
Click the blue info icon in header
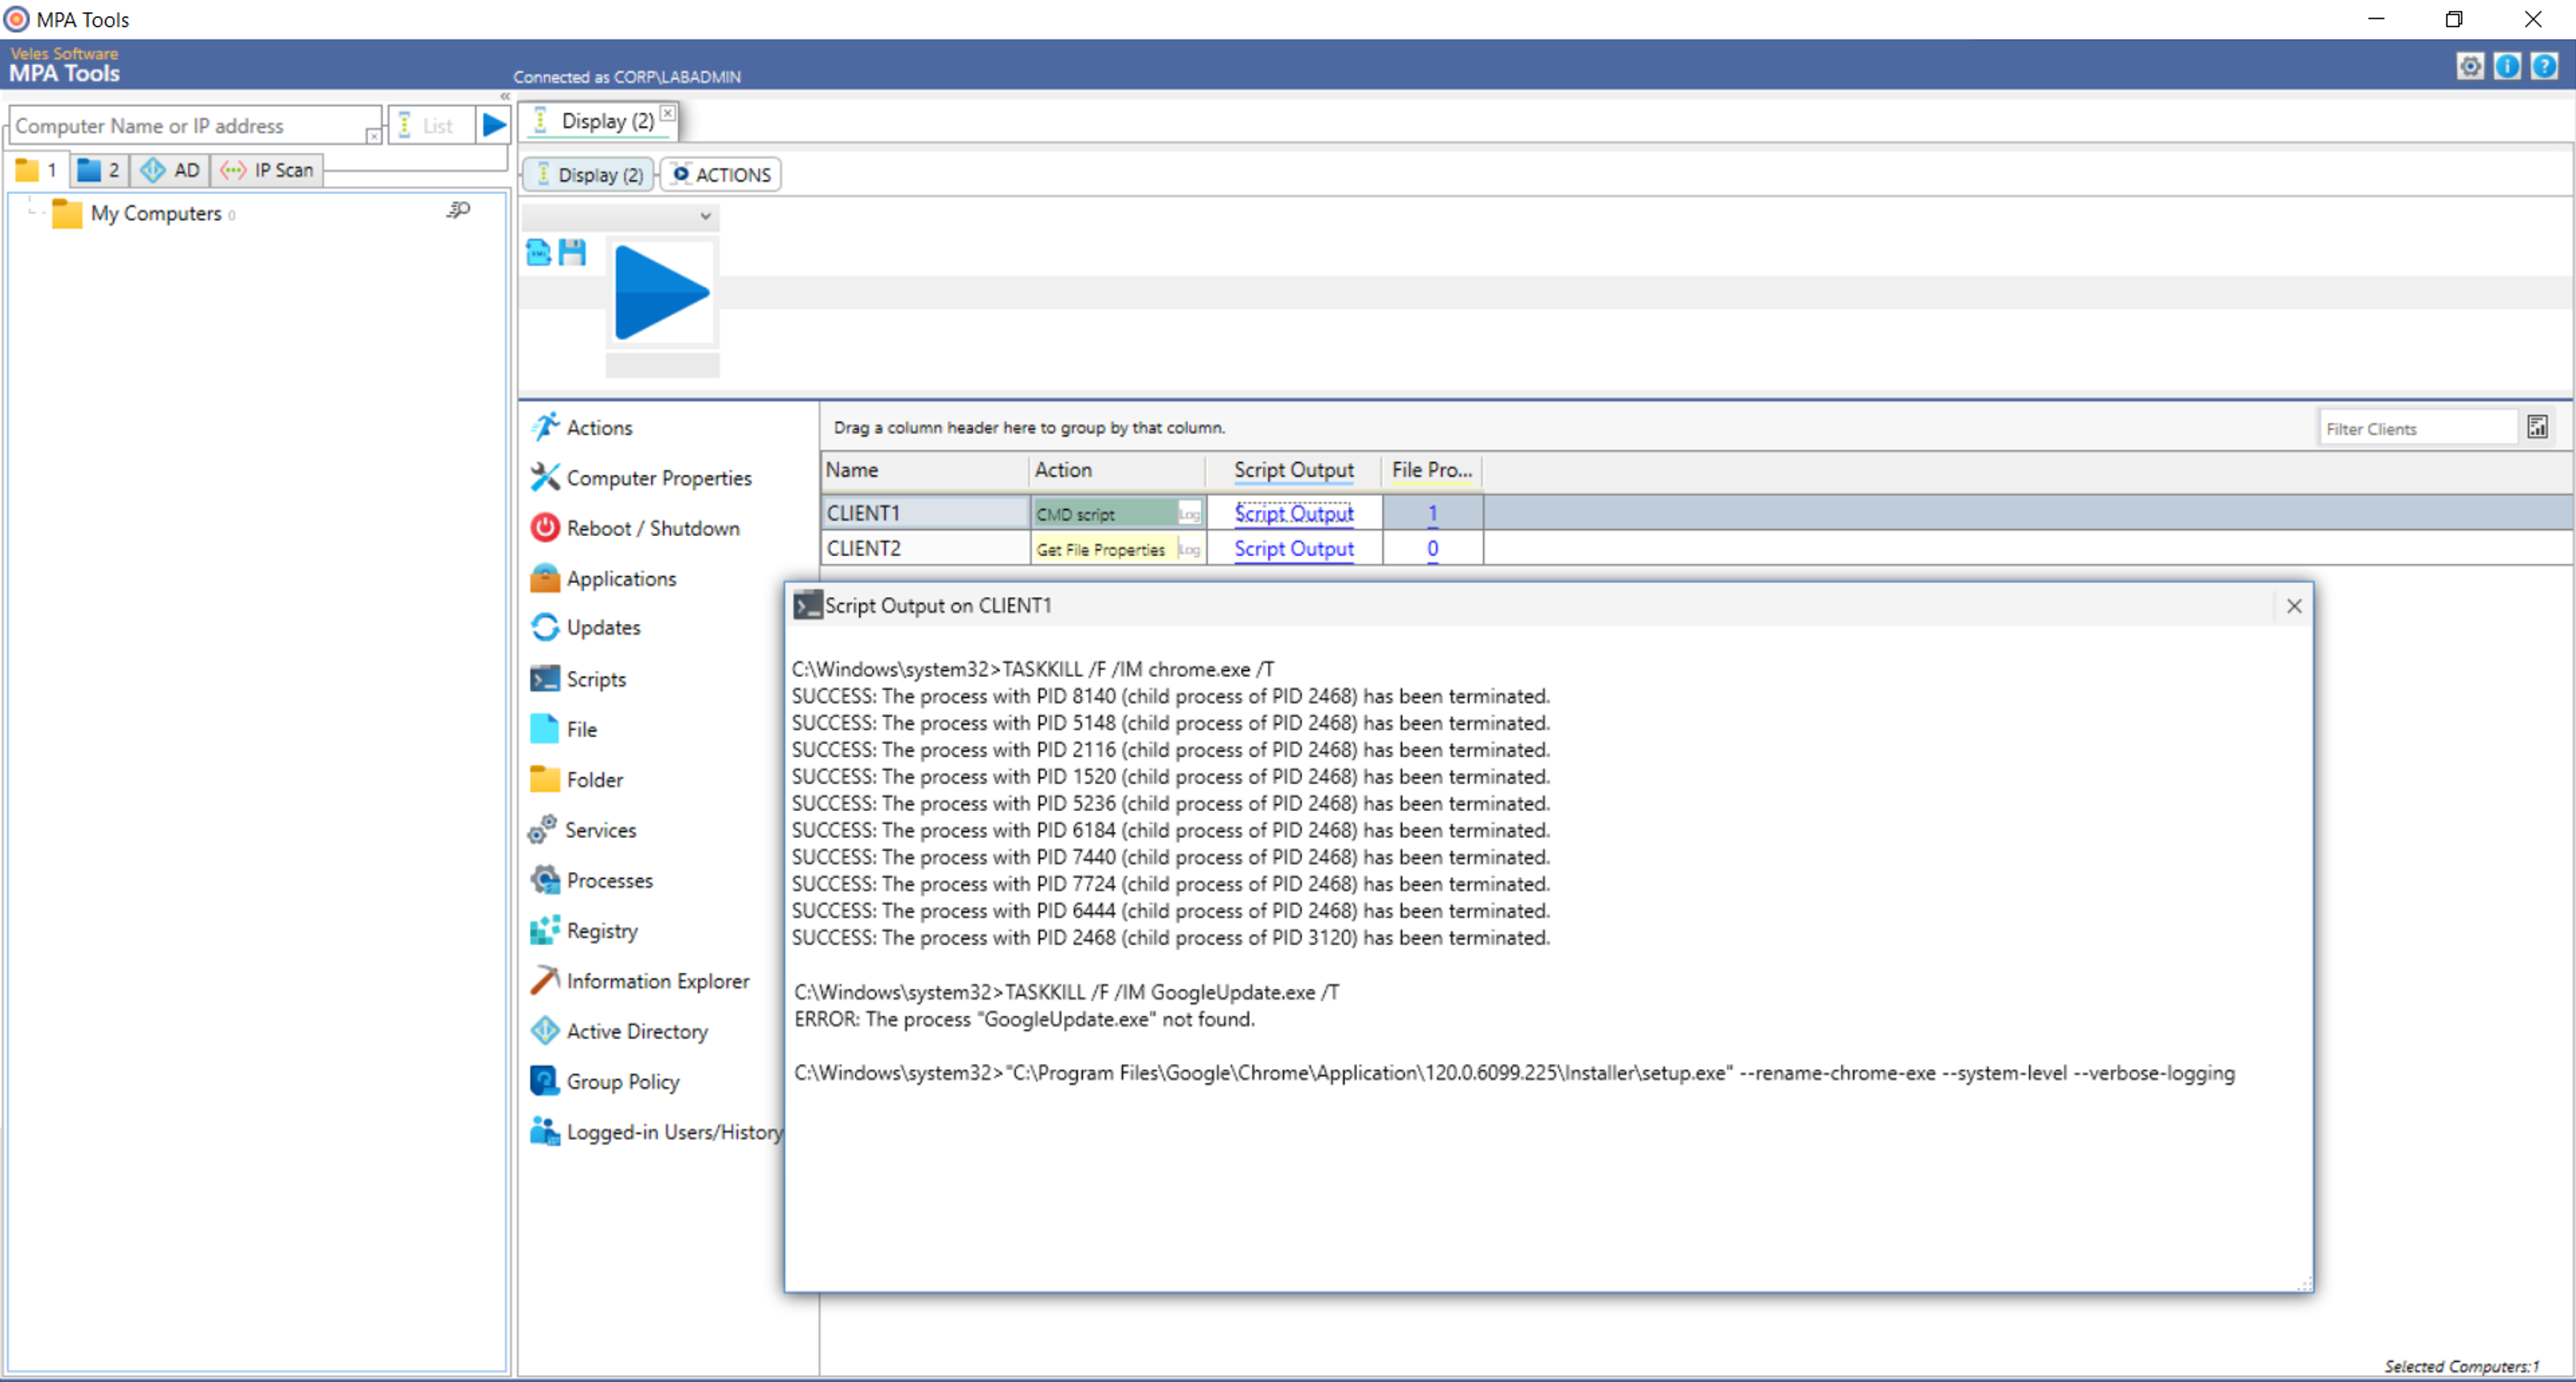tap(2507, 66)
